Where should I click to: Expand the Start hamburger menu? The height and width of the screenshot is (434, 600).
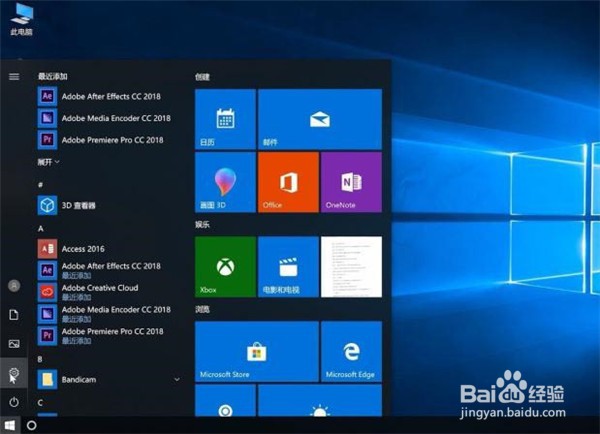(x=14, y=77)
